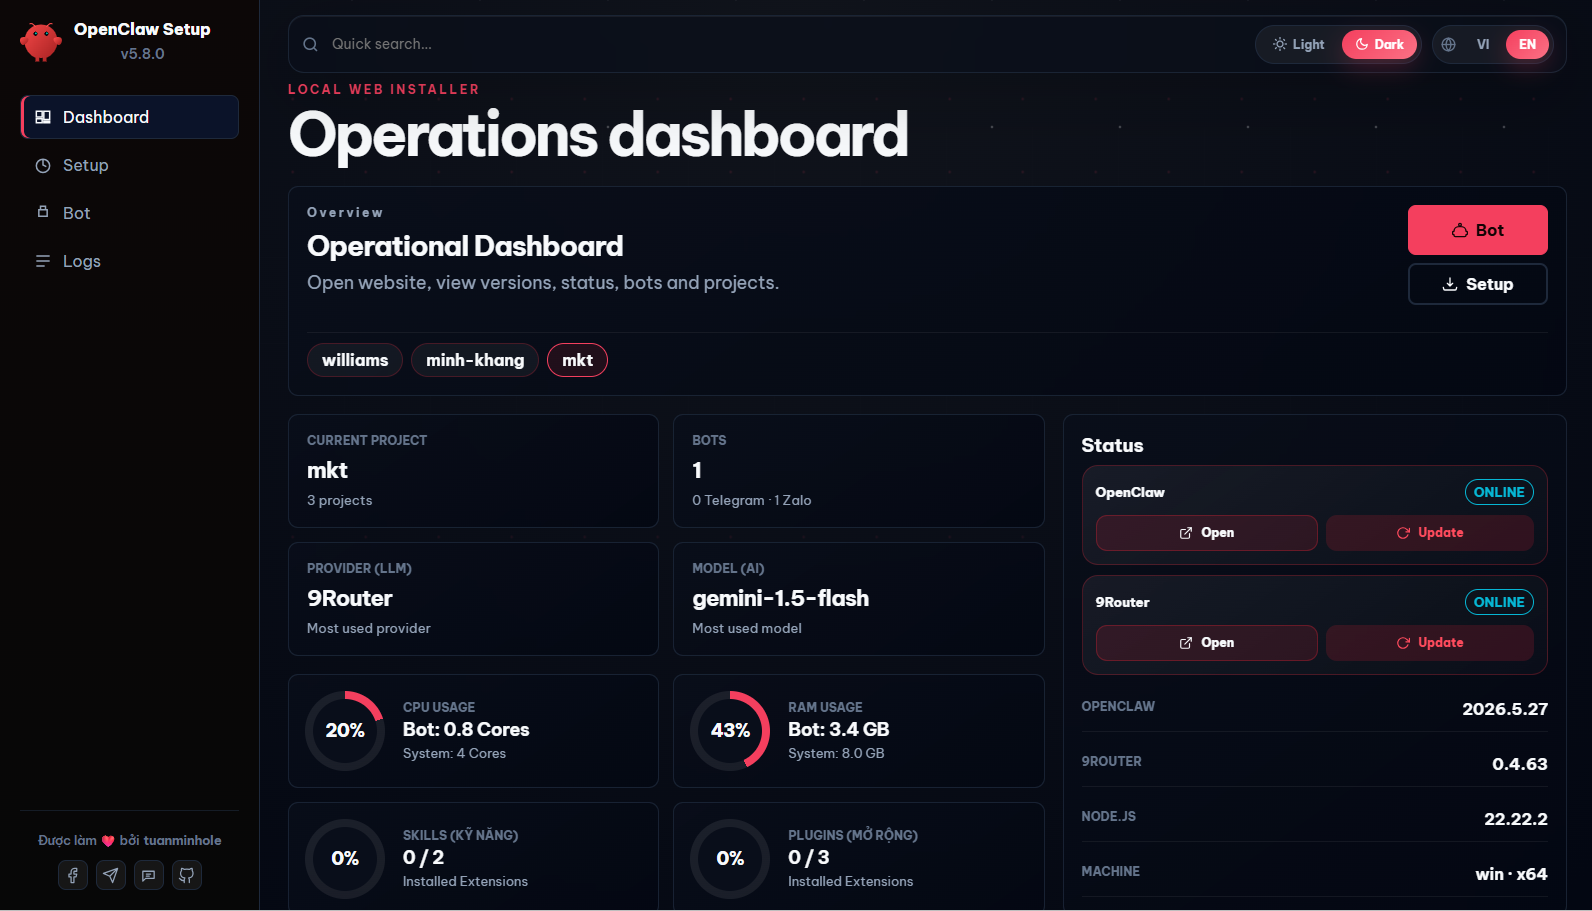
Task: Open the GitHub icon link
Action: pyautogui.click(x=187, y=875)
